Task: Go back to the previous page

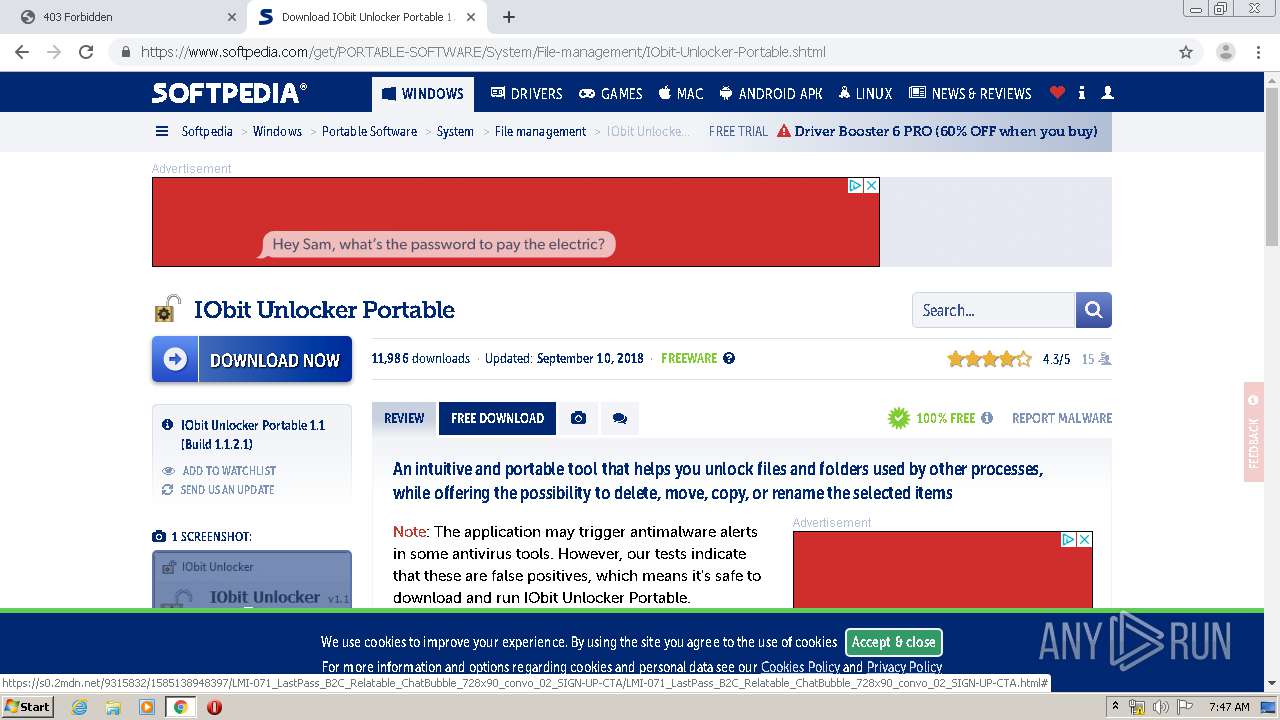Action: pos(22,52)
